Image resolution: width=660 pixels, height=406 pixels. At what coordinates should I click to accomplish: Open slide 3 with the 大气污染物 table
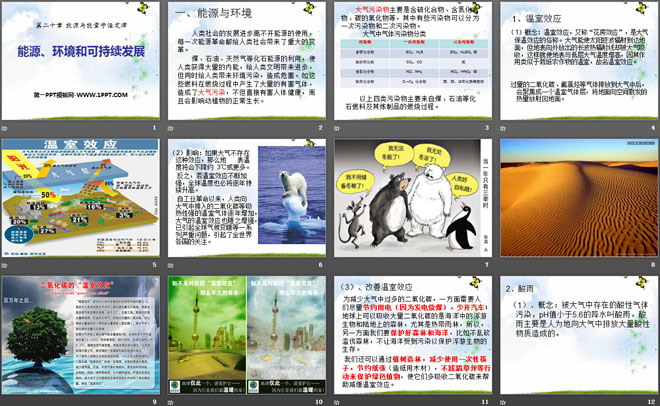pyautogui.click(x=413, y=61)
